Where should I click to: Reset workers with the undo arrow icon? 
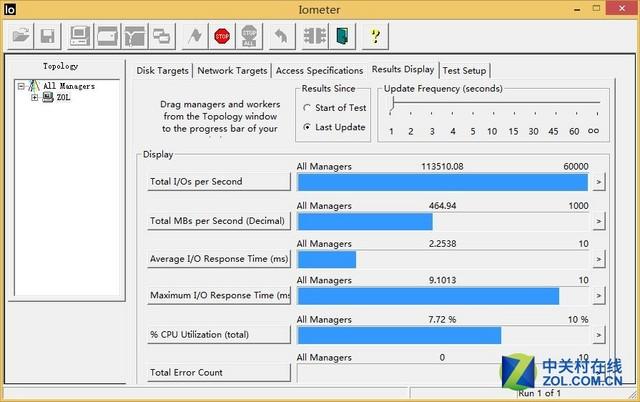(x=282, y=36)
